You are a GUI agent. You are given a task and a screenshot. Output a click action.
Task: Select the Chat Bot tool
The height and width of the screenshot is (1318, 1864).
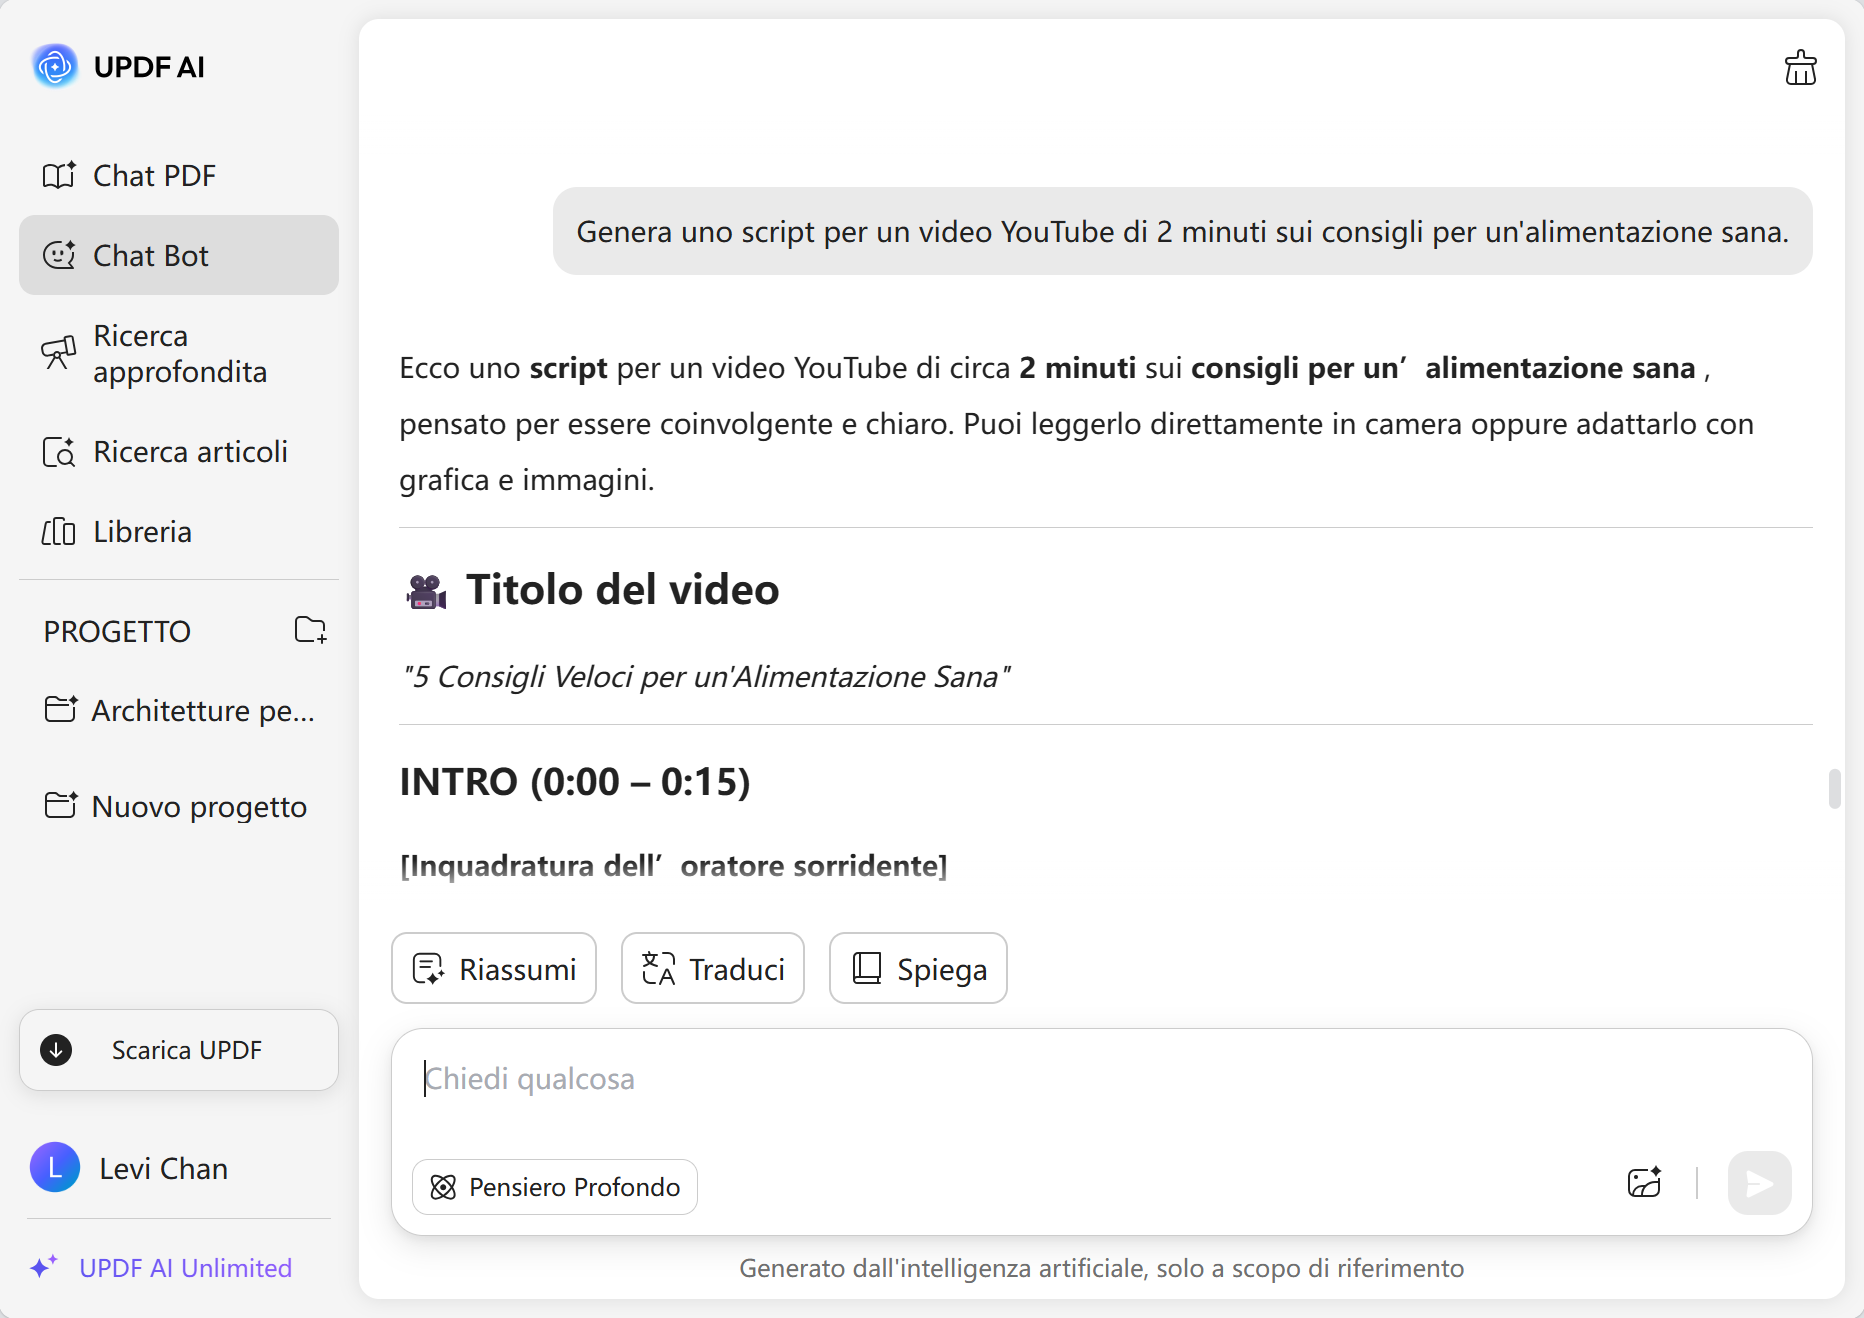[152, 255]
